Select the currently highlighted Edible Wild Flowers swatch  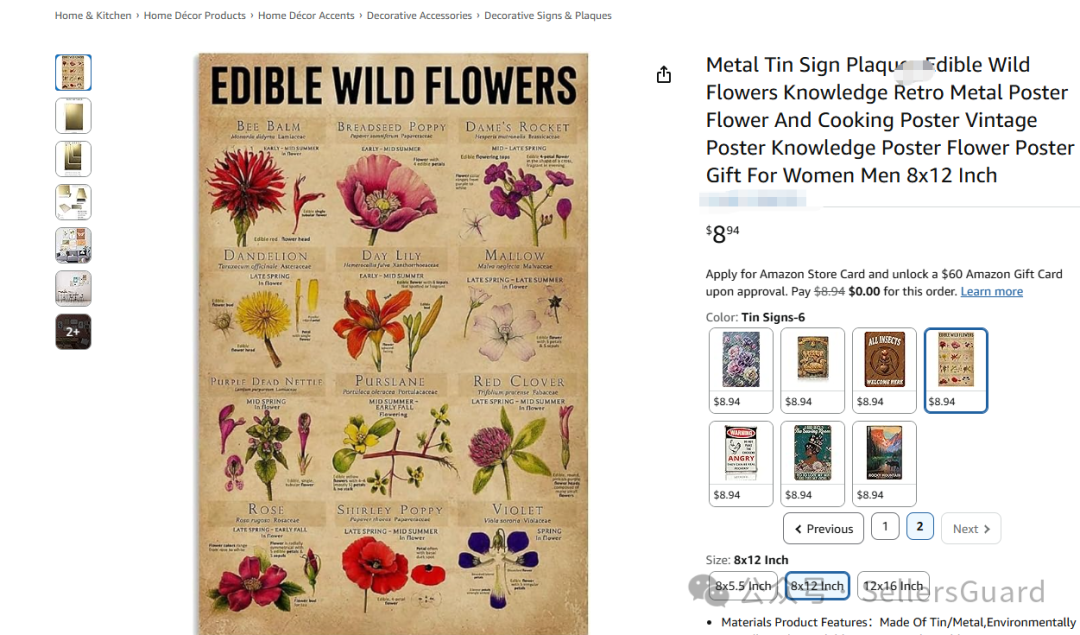pyautogui.click(x=956, y=369)
